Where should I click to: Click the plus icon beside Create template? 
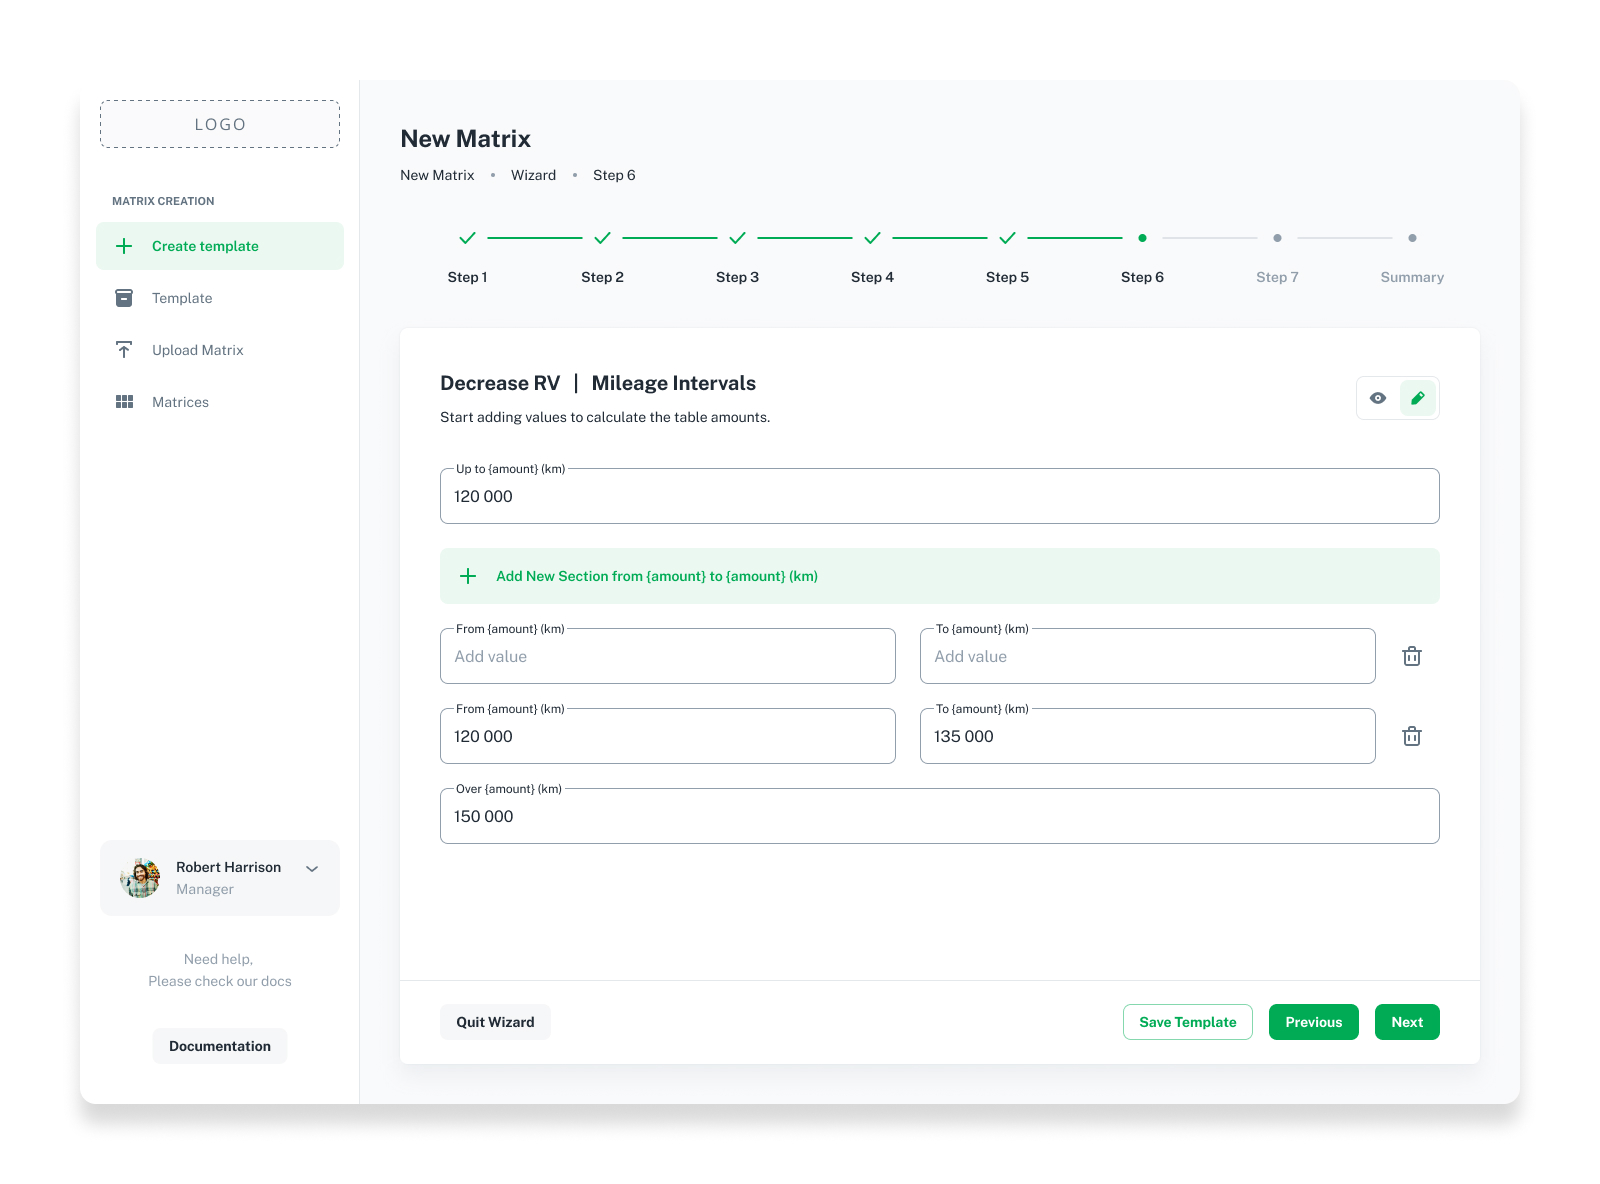pos(124,246)
